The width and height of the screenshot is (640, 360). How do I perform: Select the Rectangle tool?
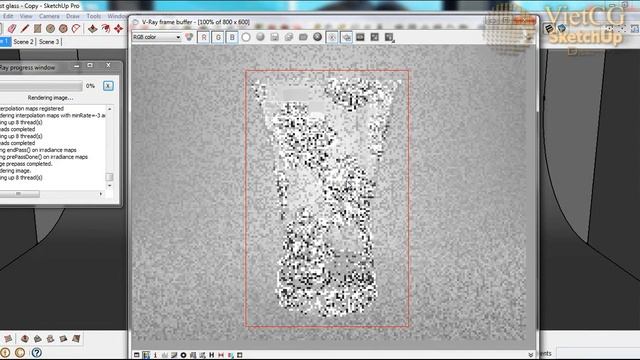coord(38,29)
